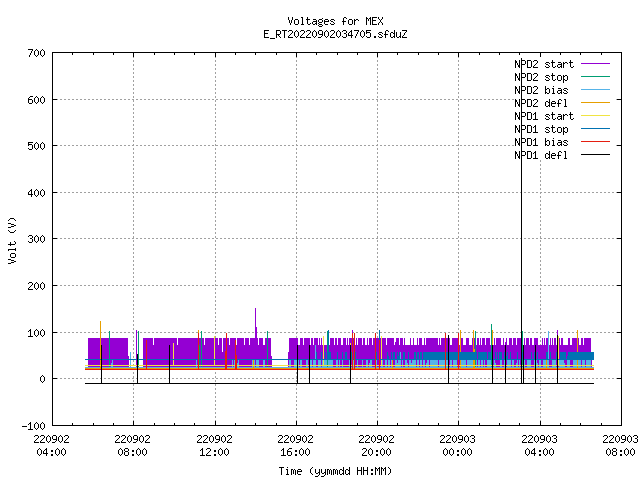The height and width of the screenshot is (480, 640).
Task: Click the '220902 12:00' x-axis tick label
Action: 214,446
